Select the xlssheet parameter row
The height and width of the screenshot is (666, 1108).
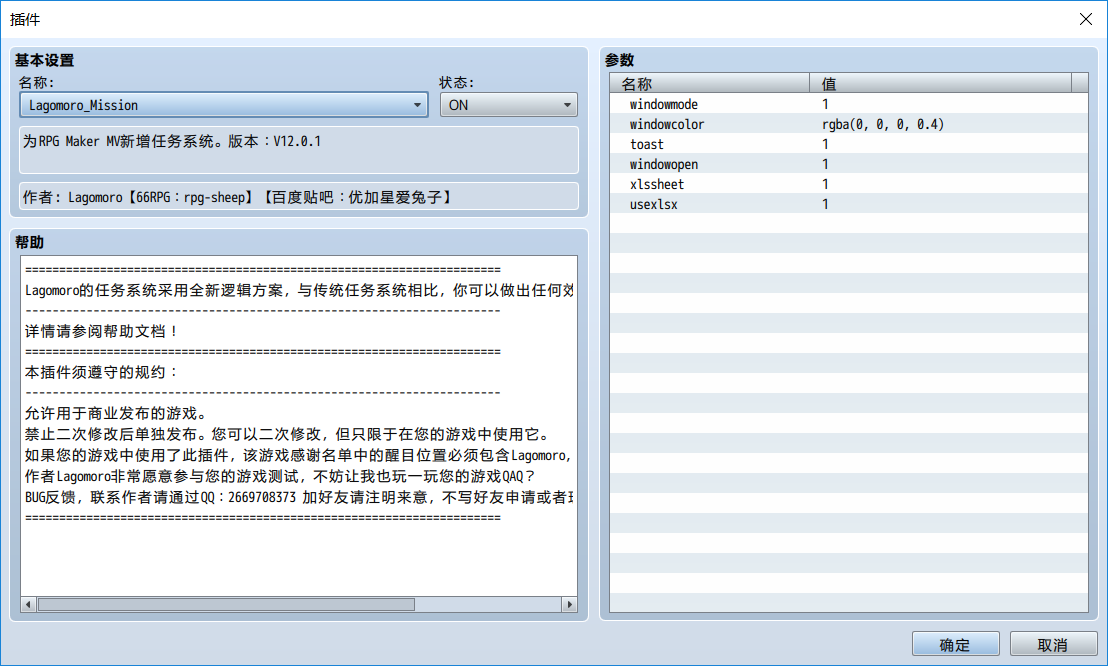[x=849, y=184]
